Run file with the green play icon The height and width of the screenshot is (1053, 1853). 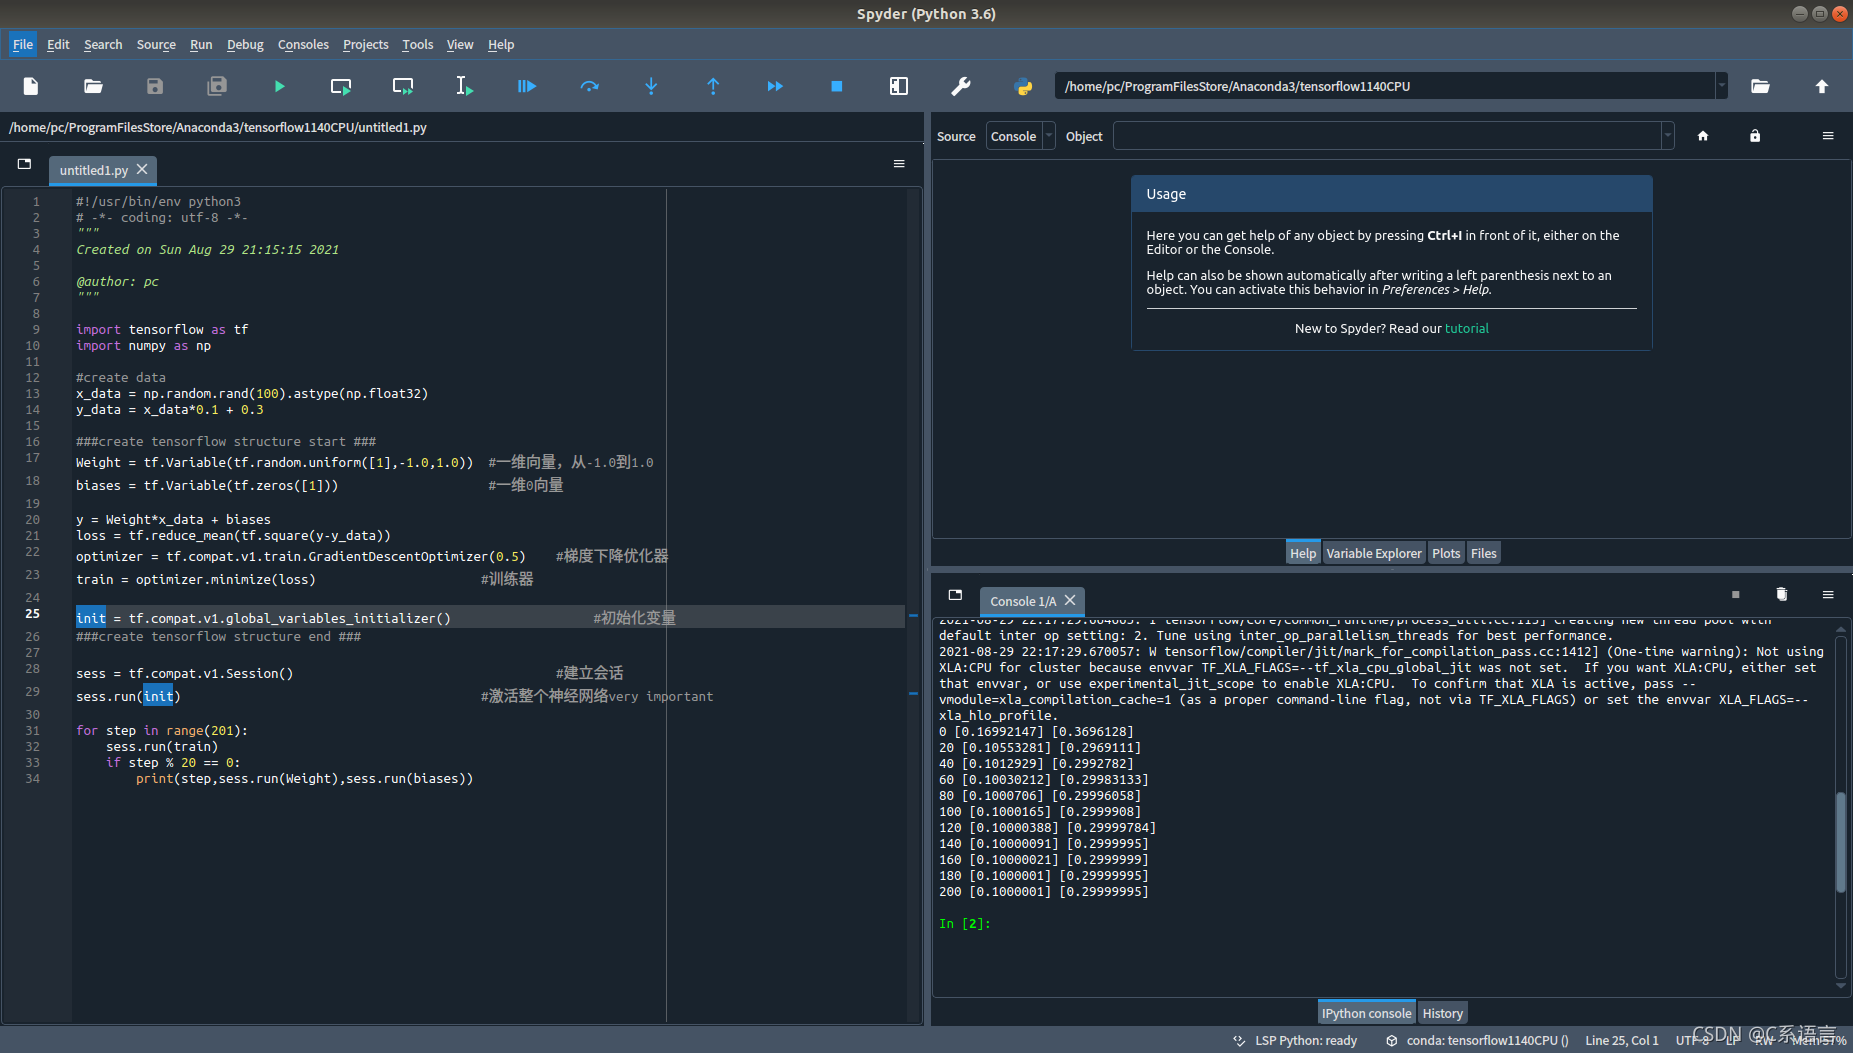(x=279, y=86)
